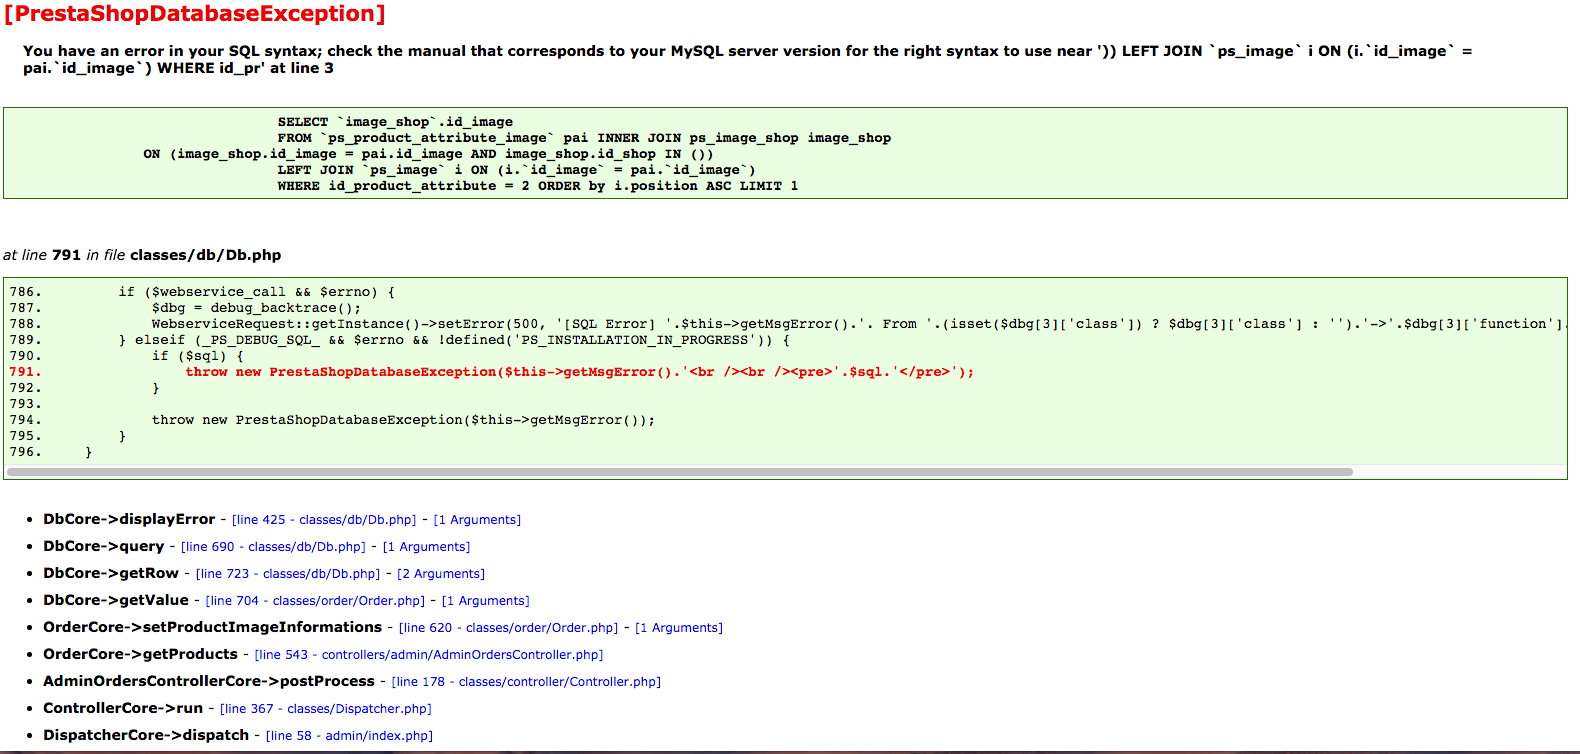Click the ControllerCore->run stack entry name
This screenshot has height=754, width=1580.
[123, 708]
